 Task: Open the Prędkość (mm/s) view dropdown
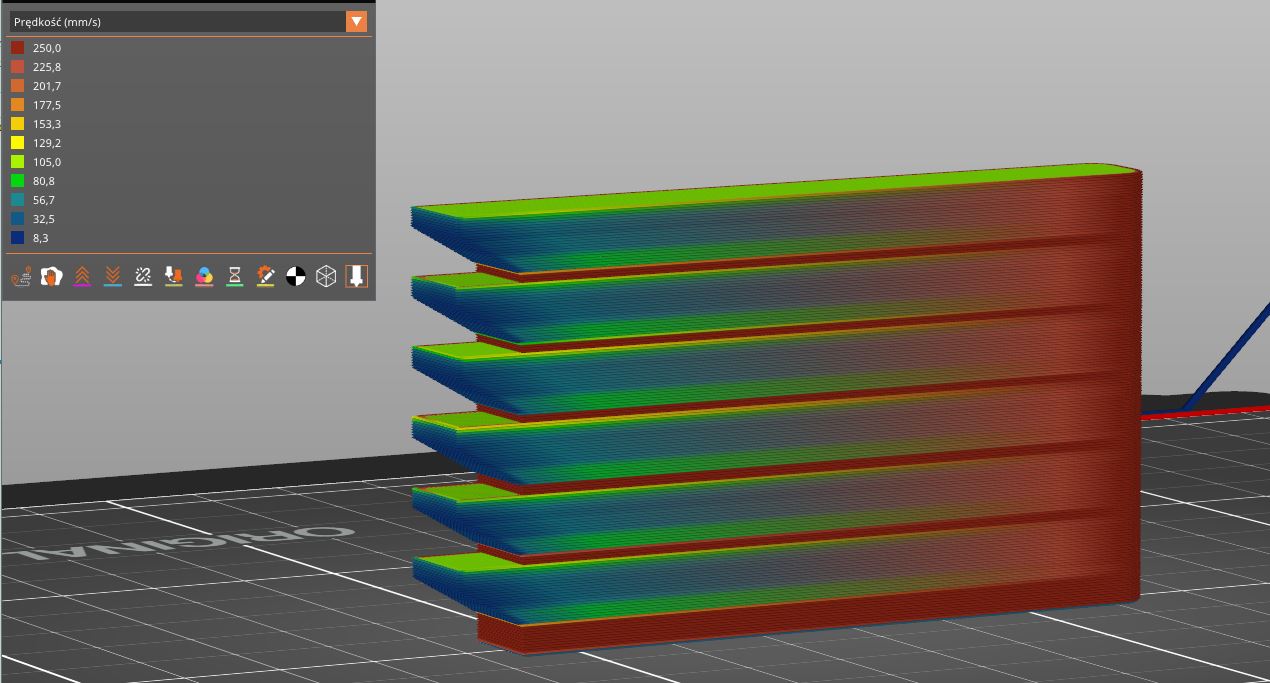[x=189, y=21]
